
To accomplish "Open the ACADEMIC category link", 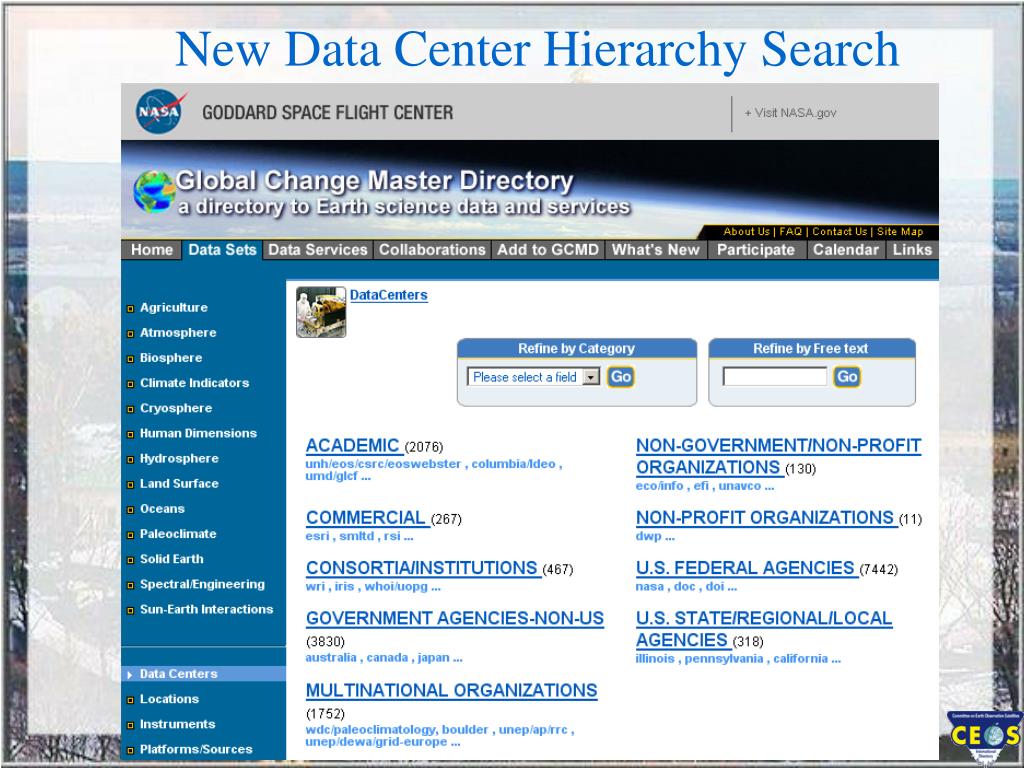I will pos(353,445).
